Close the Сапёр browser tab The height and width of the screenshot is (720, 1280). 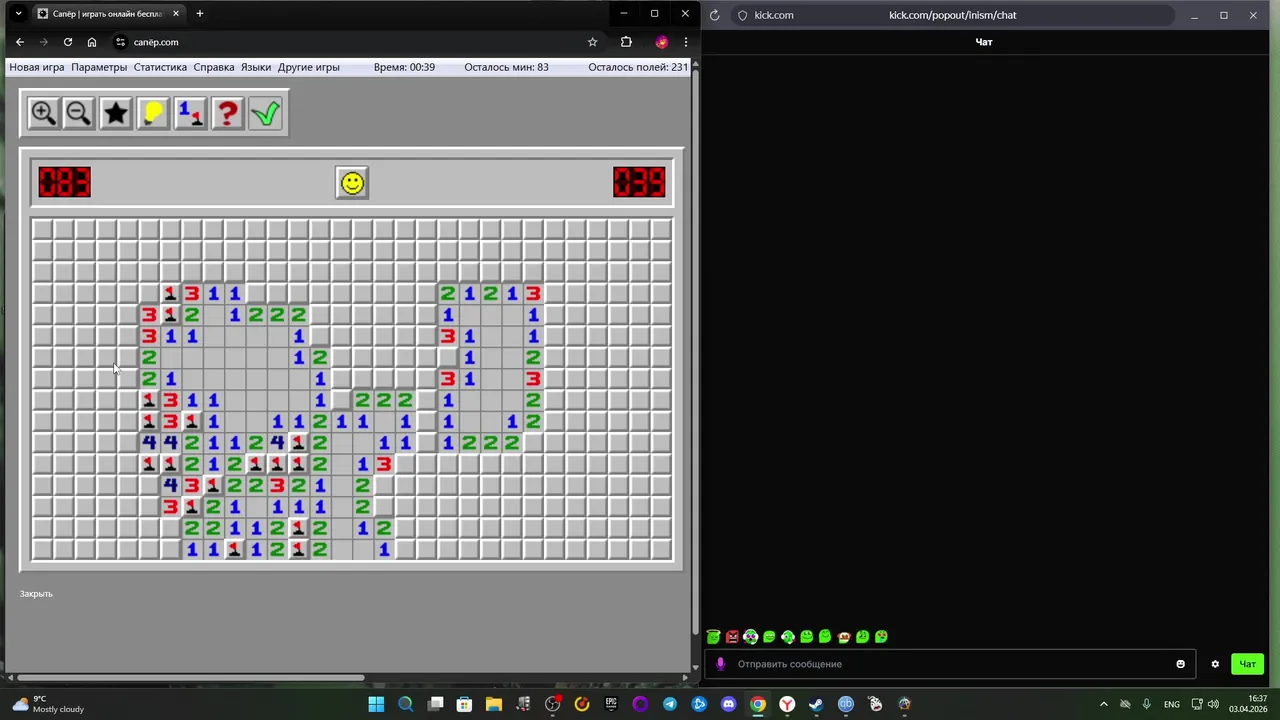pyautogui.click(x=176, y=14)
